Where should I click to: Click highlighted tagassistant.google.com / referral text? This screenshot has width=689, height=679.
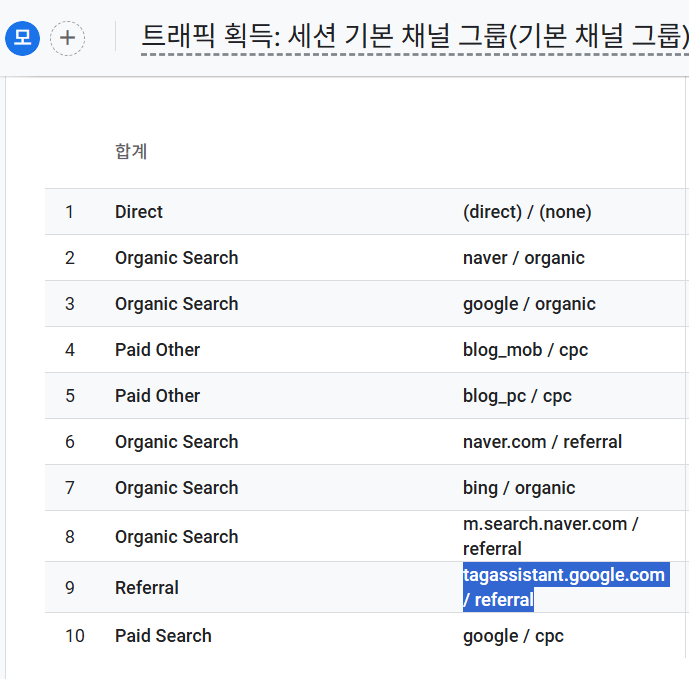tap(566, 587)
